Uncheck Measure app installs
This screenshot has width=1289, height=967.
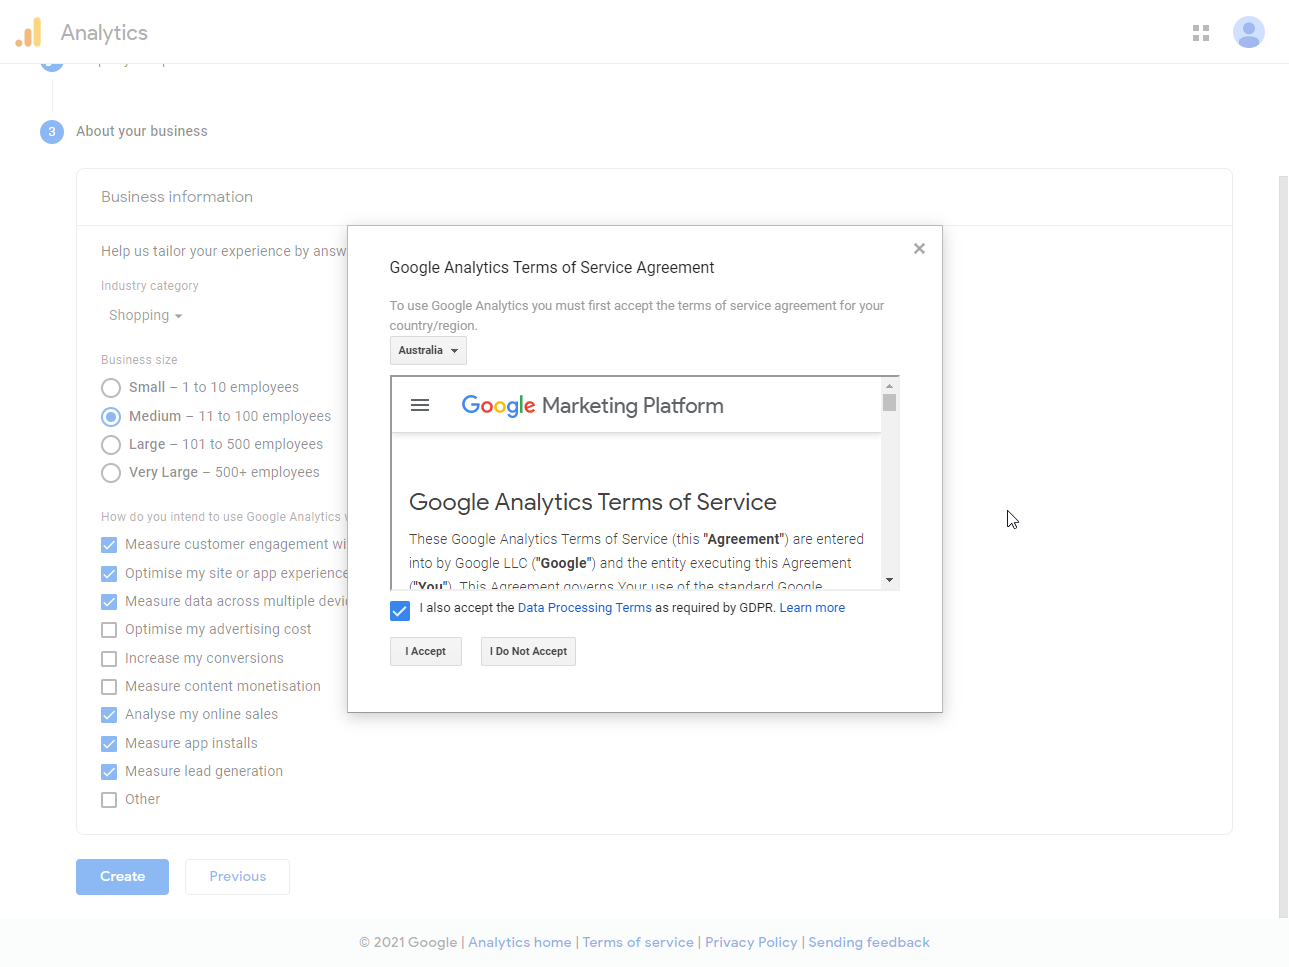pyautogui.click(x=109, y=744)
